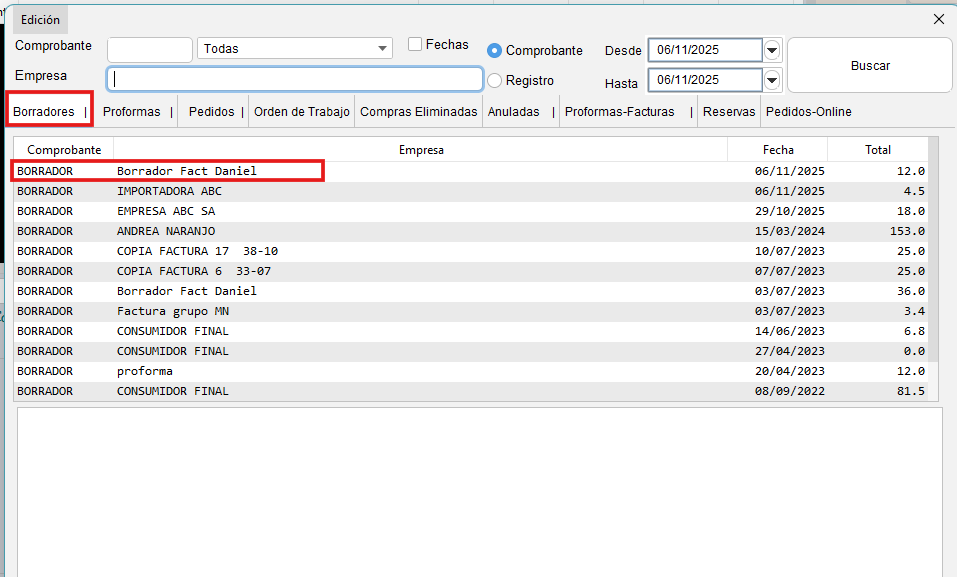Open the Hasta date picker dropdown
The height and width of the screenshot is (577, 957).
click(x=772, y=80)
